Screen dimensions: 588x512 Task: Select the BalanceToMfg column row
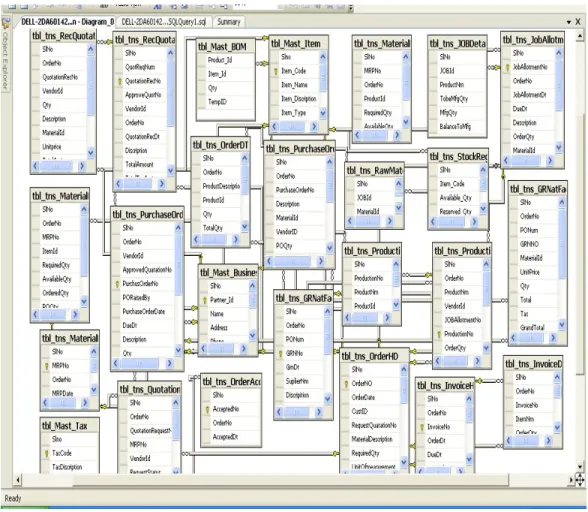coord(458,127)
